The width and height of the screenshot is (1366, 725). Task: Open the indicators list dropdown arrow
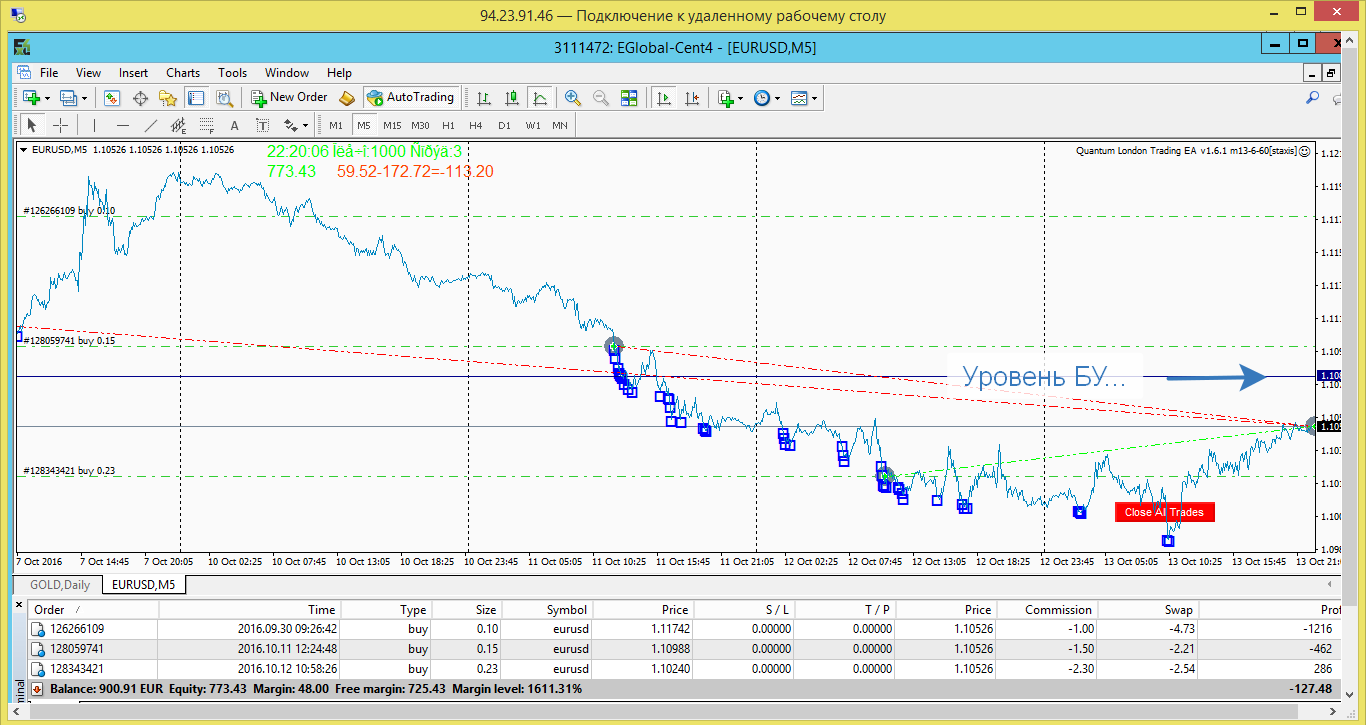[739, 98]
